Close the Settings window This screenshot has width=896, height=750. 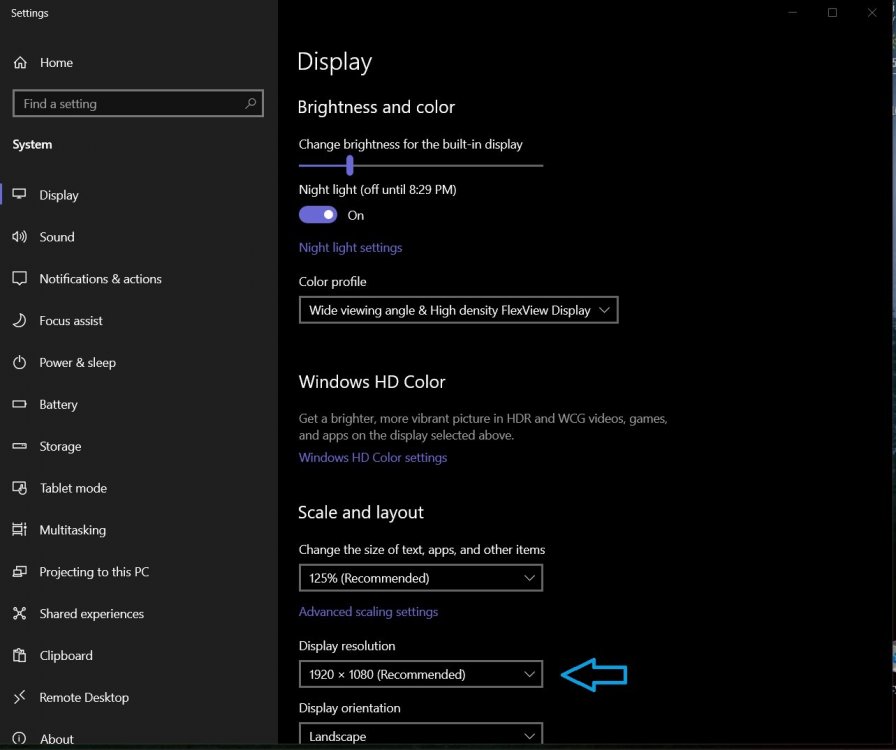pos(872,13)
